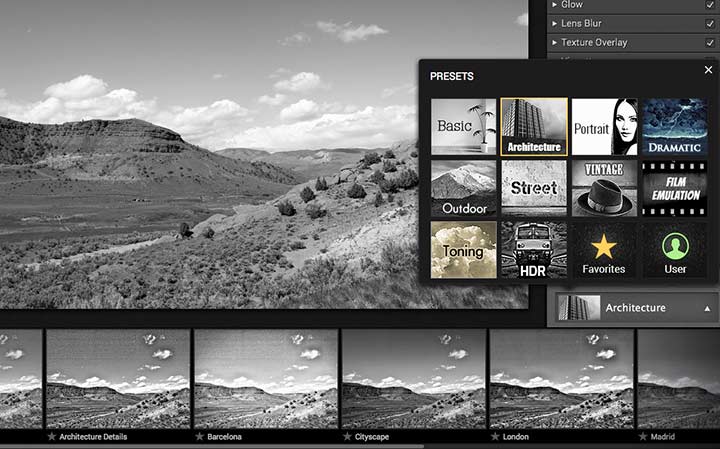Select the HDR presets category

(x=534, y=250)
